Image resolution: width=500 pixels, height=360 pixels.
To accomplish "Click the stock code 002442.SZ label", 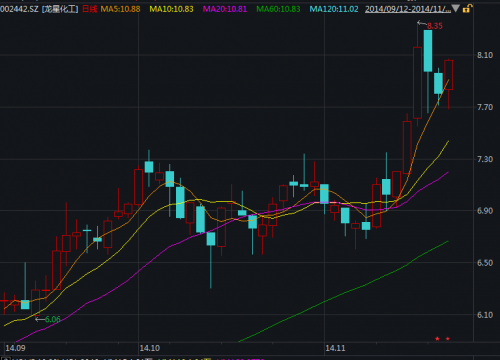I will [19, 9].
